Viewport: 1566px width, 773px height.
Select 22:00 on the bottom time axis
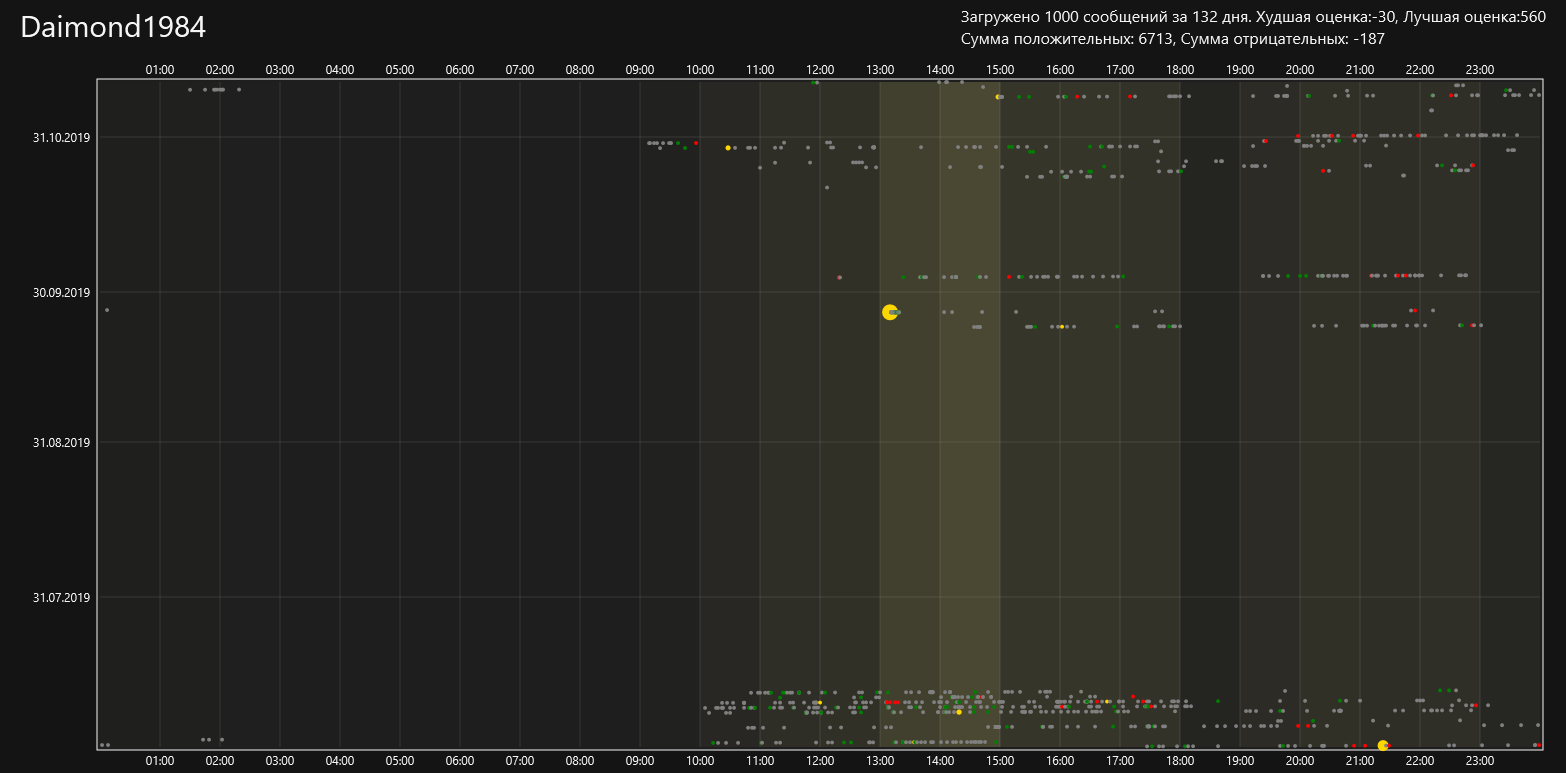(1420, 761)
